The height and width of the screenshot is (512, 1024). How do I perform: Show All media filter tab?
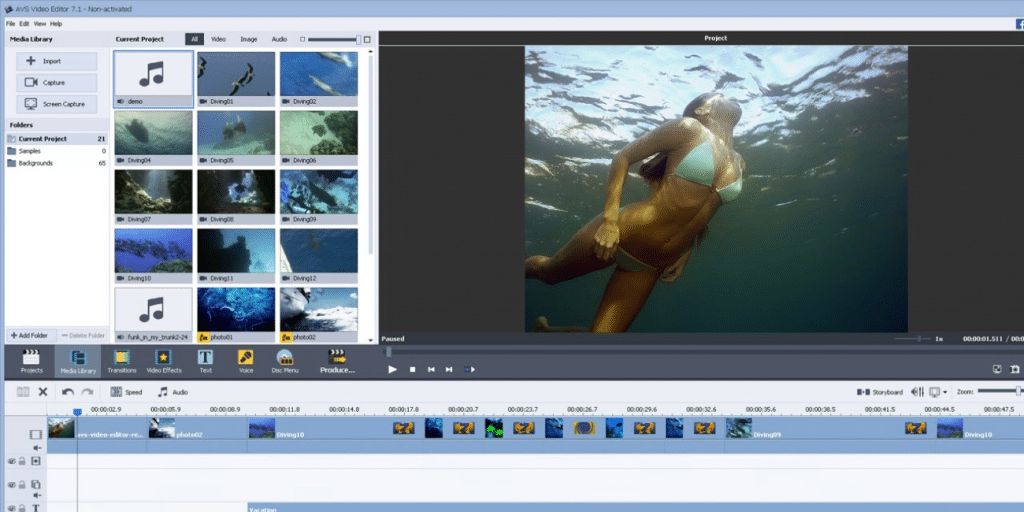194,39
